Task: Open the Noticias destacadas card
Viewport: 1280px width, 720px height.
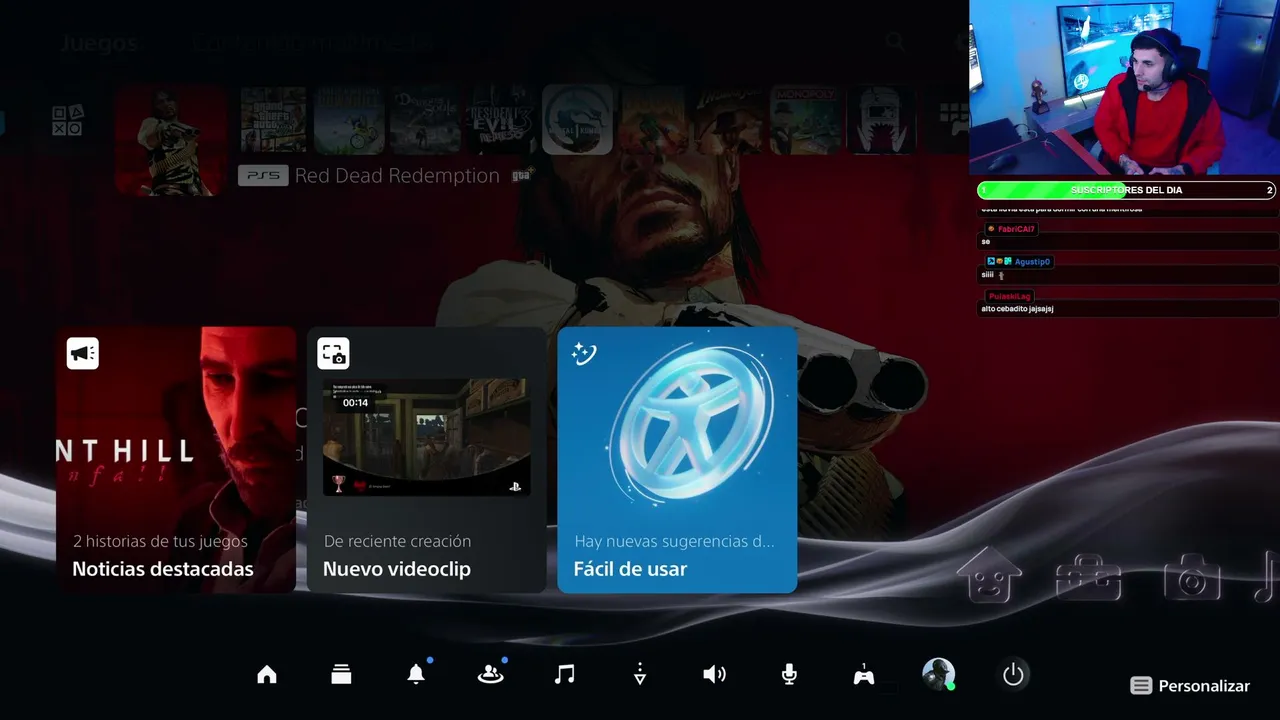Action: (176, 460)
